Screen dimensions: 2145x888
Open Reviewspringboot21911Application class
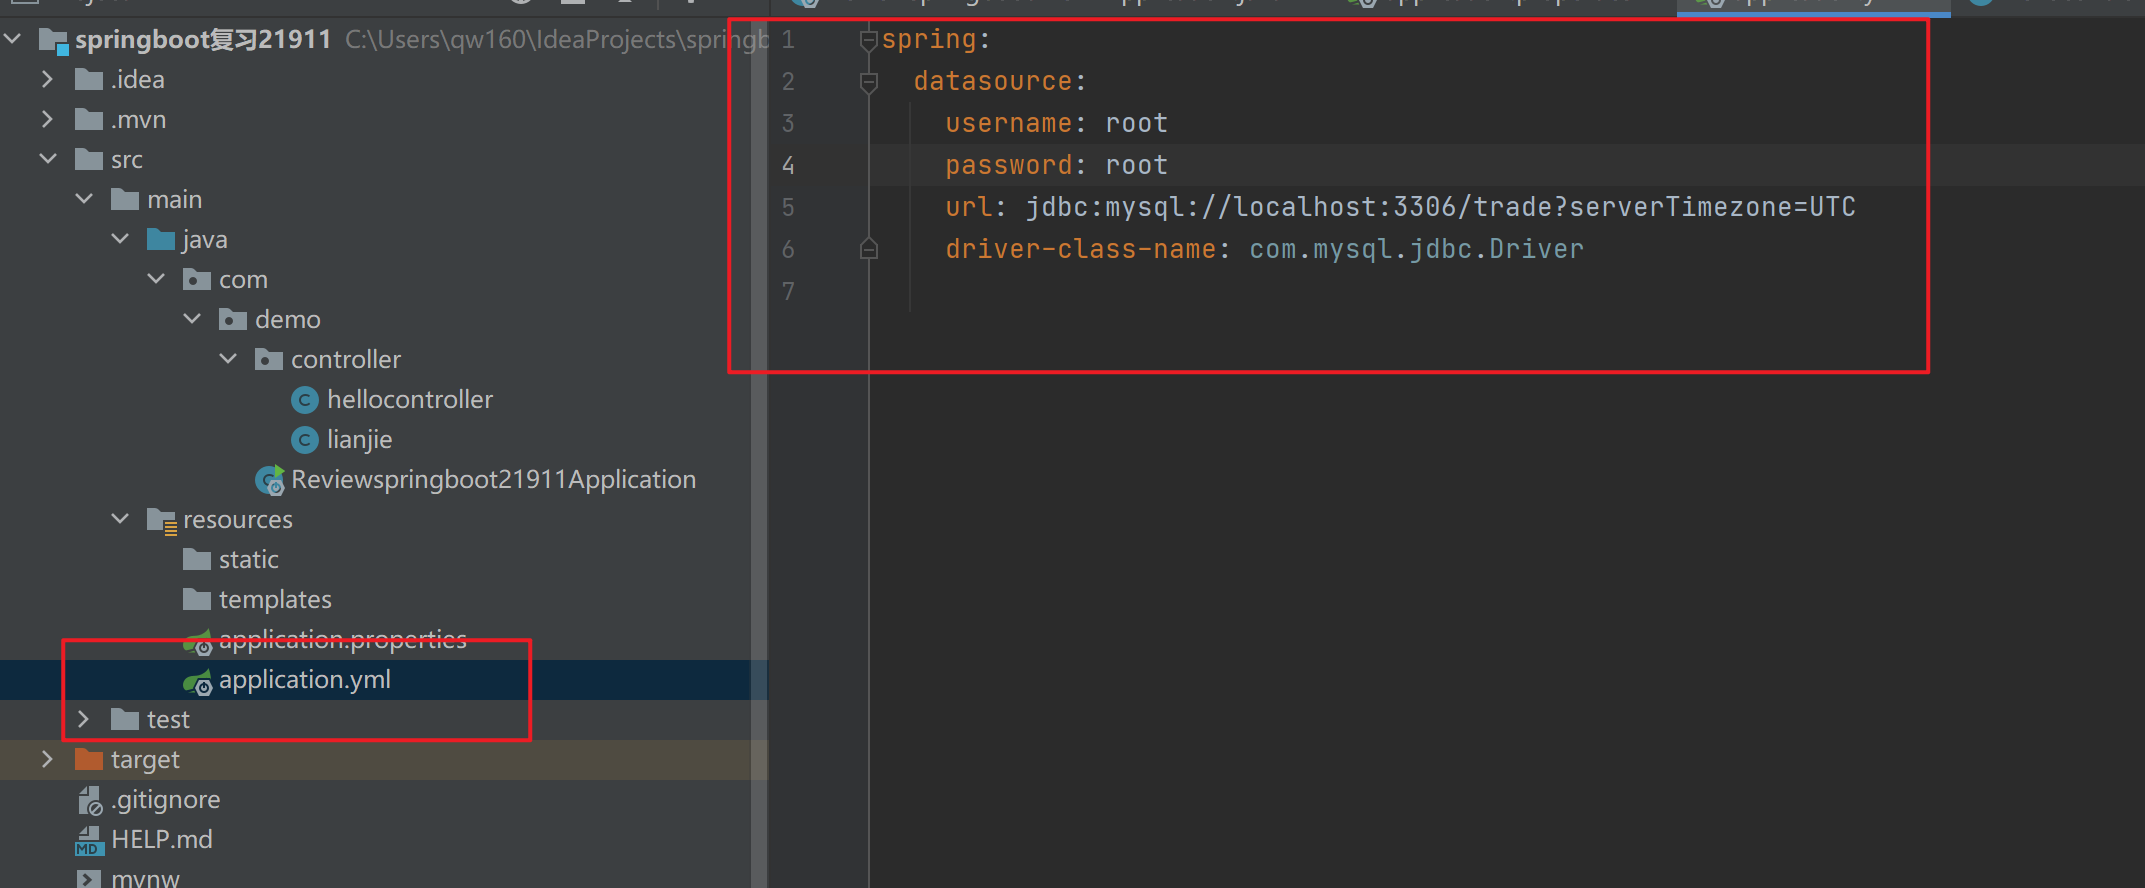[x=493, y=479]
